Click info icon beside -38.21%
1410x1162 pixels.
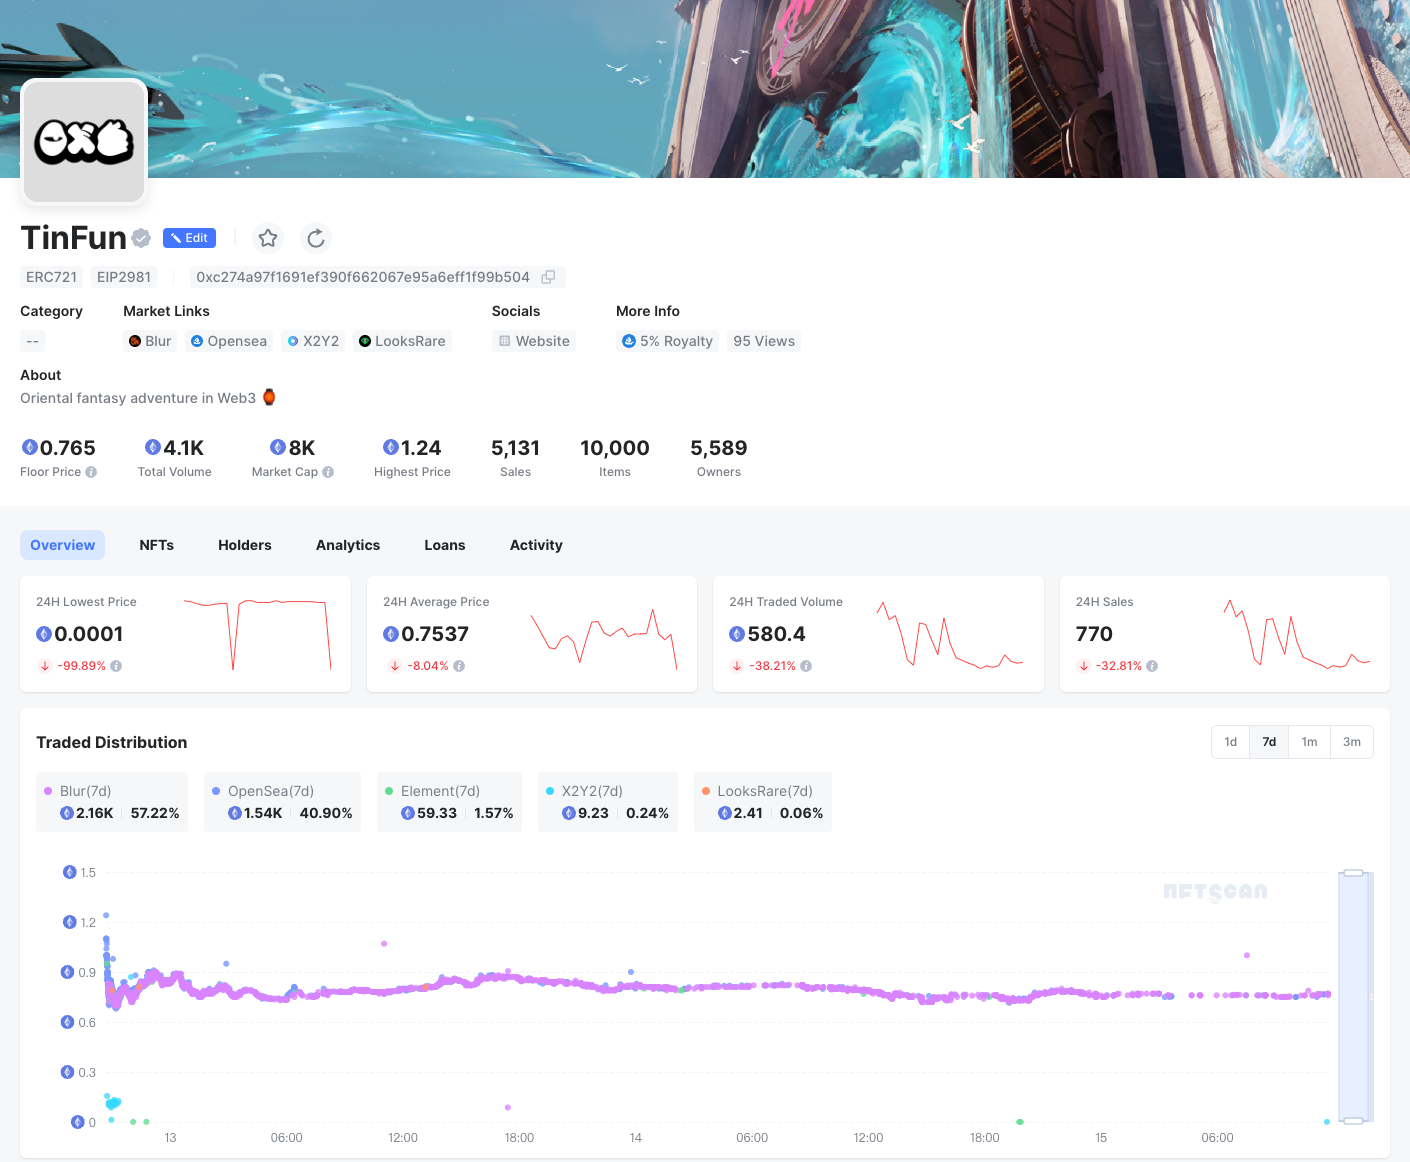806,666
